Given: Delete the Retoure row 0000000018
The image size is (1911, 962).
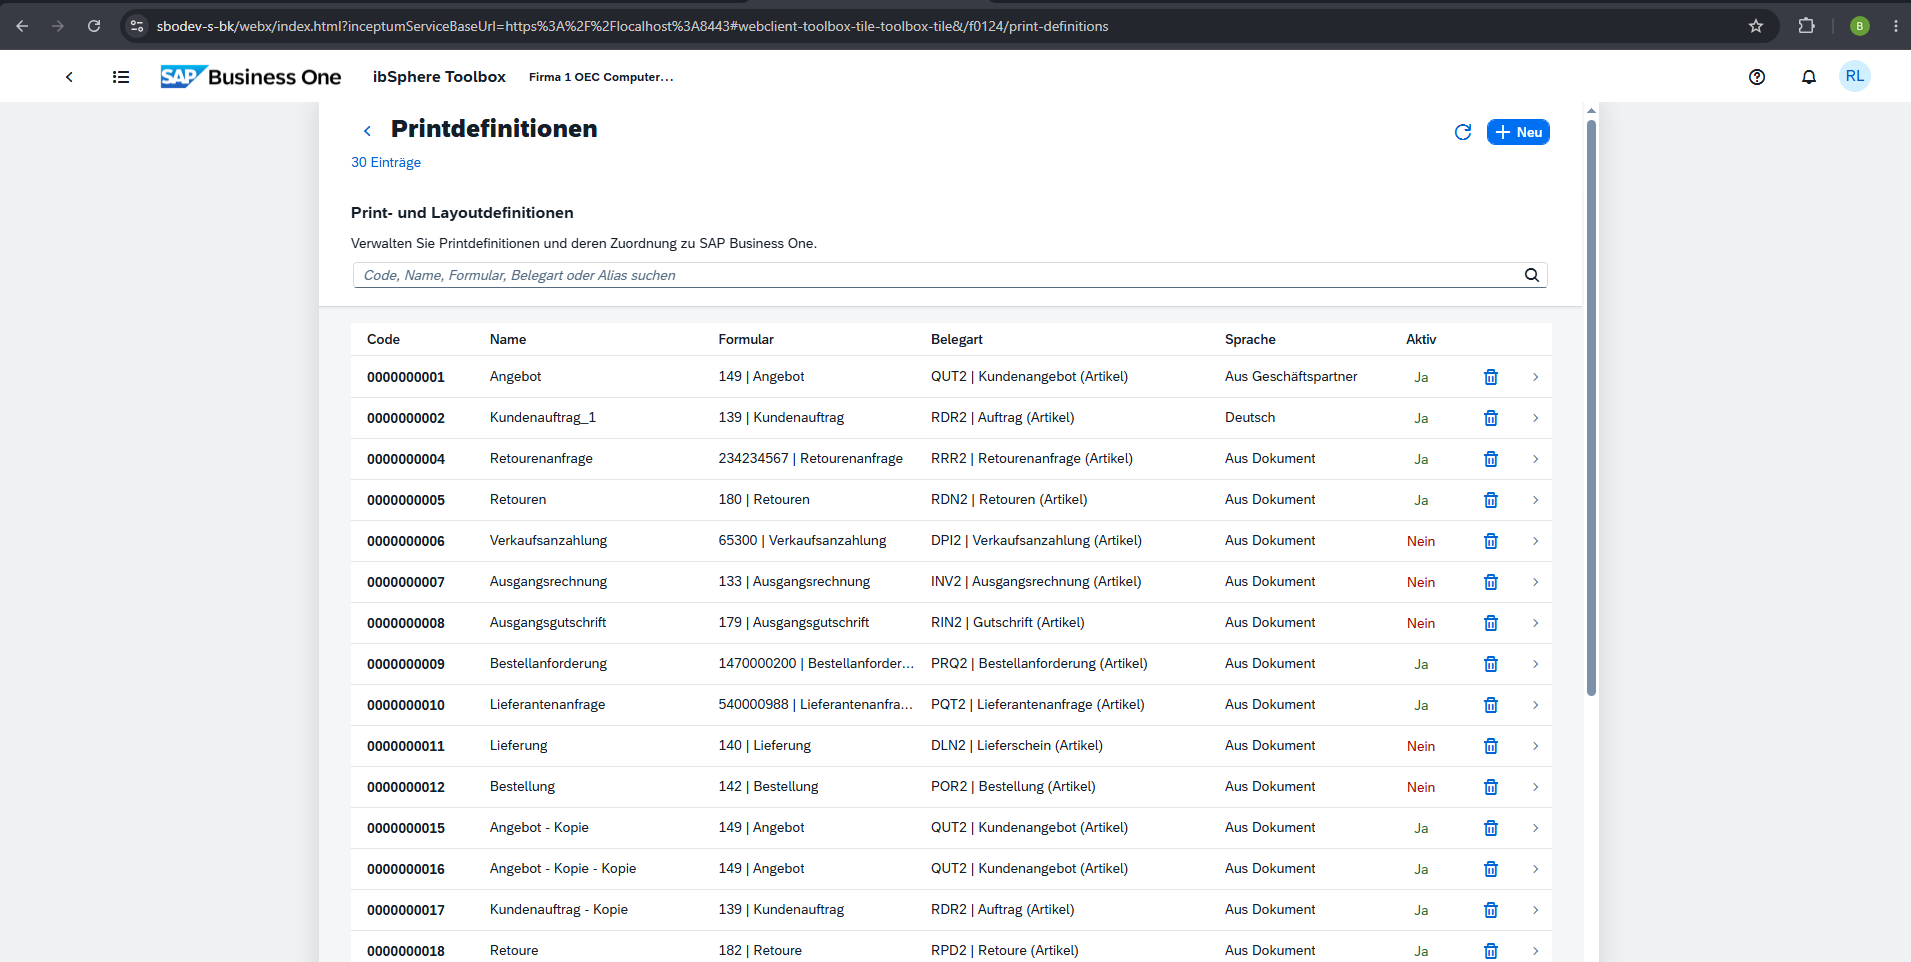Looking at the screenshot, I should [1490, 951].
